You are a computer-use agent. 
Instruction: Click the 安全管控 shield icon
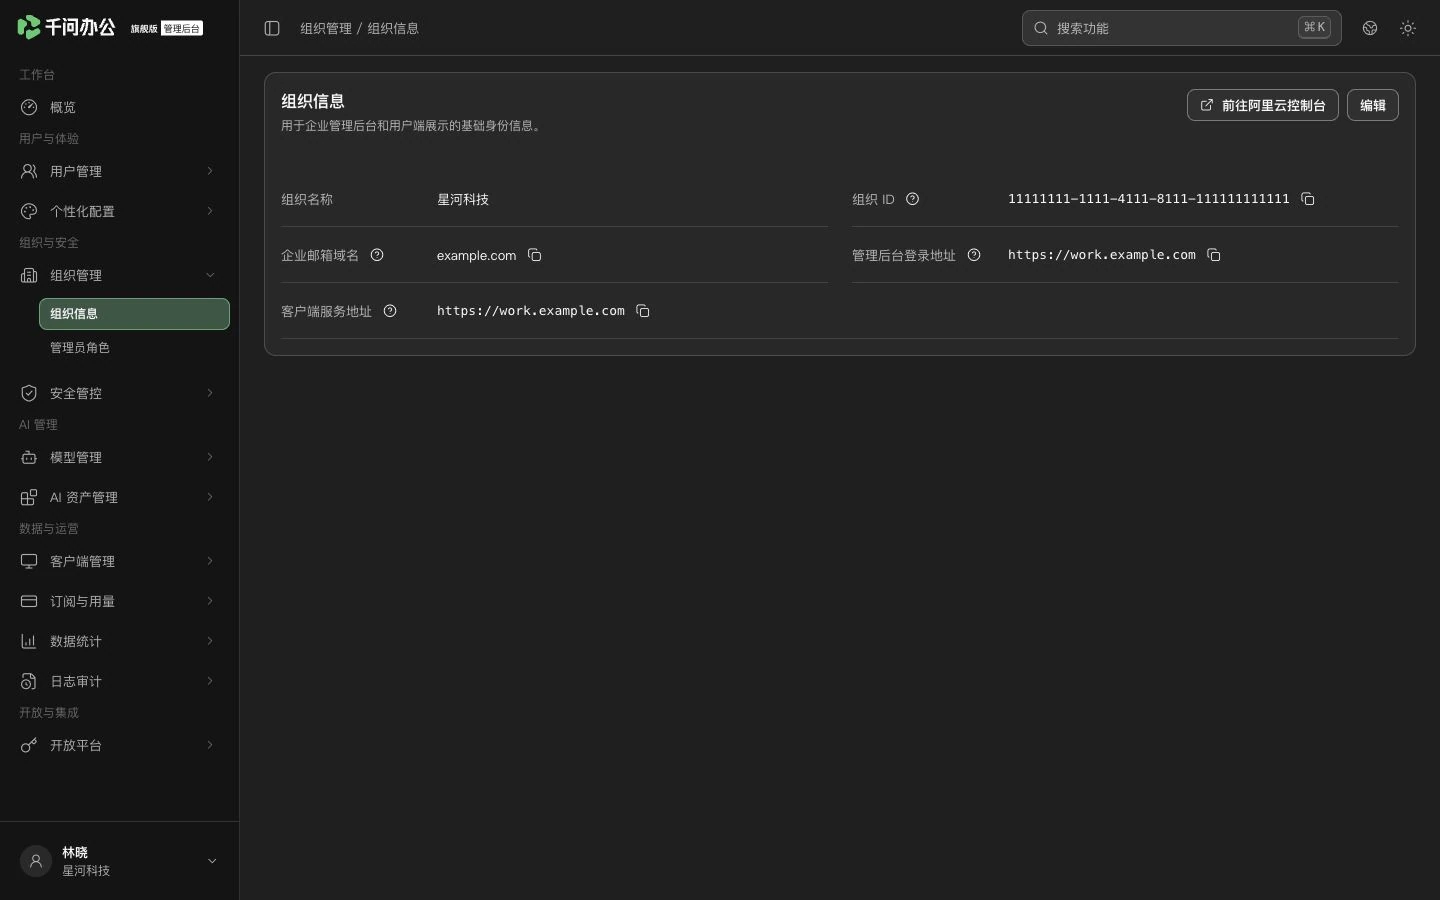tap(29, 393)
